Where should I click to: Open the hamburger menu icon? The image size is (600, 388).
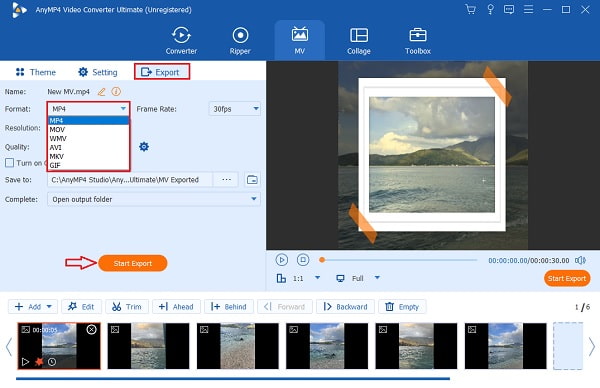(x=528, y=9)
